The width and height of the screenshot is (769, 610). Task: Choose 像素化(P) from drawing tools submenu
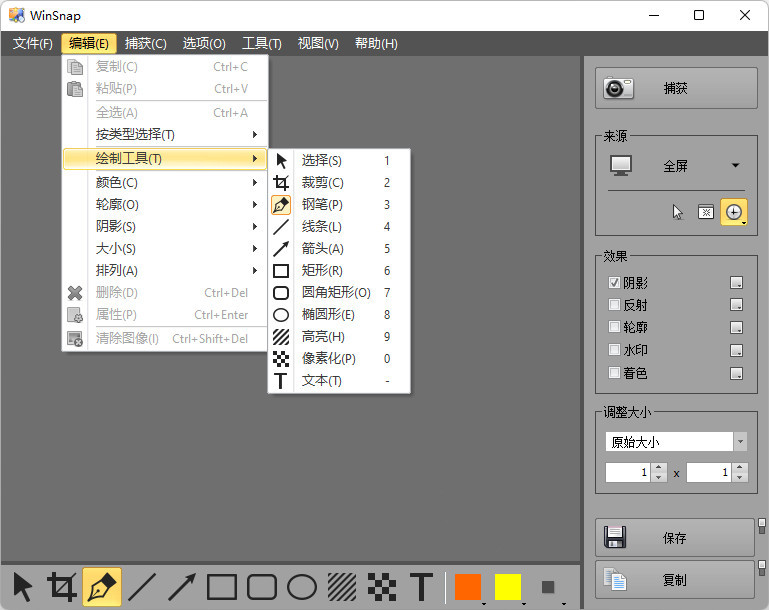[x=339, y=359]
